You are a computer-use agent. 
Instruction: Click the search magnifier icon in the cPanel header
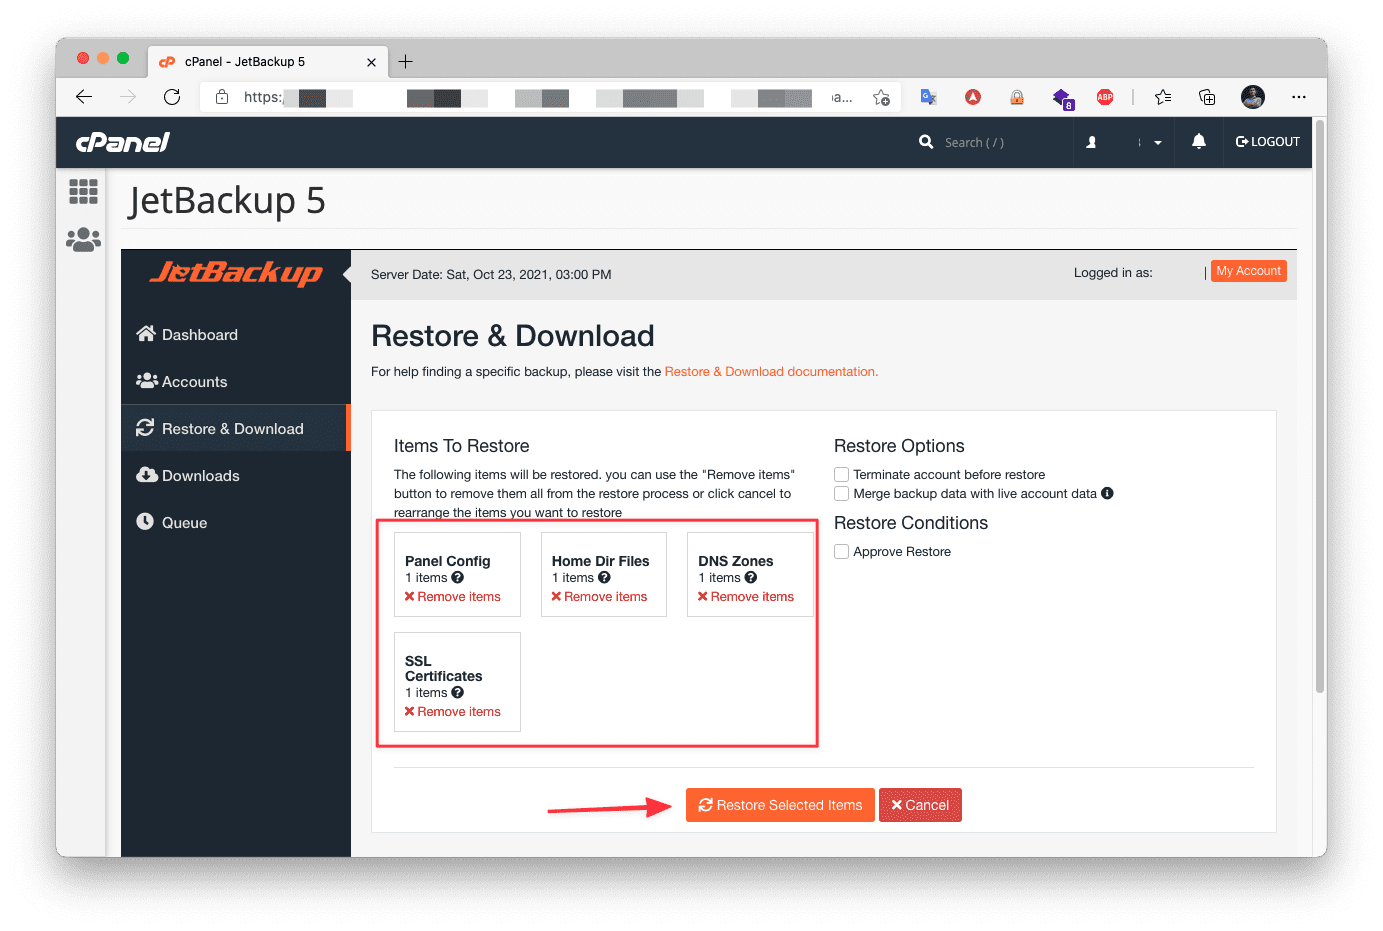click(925, 141)
